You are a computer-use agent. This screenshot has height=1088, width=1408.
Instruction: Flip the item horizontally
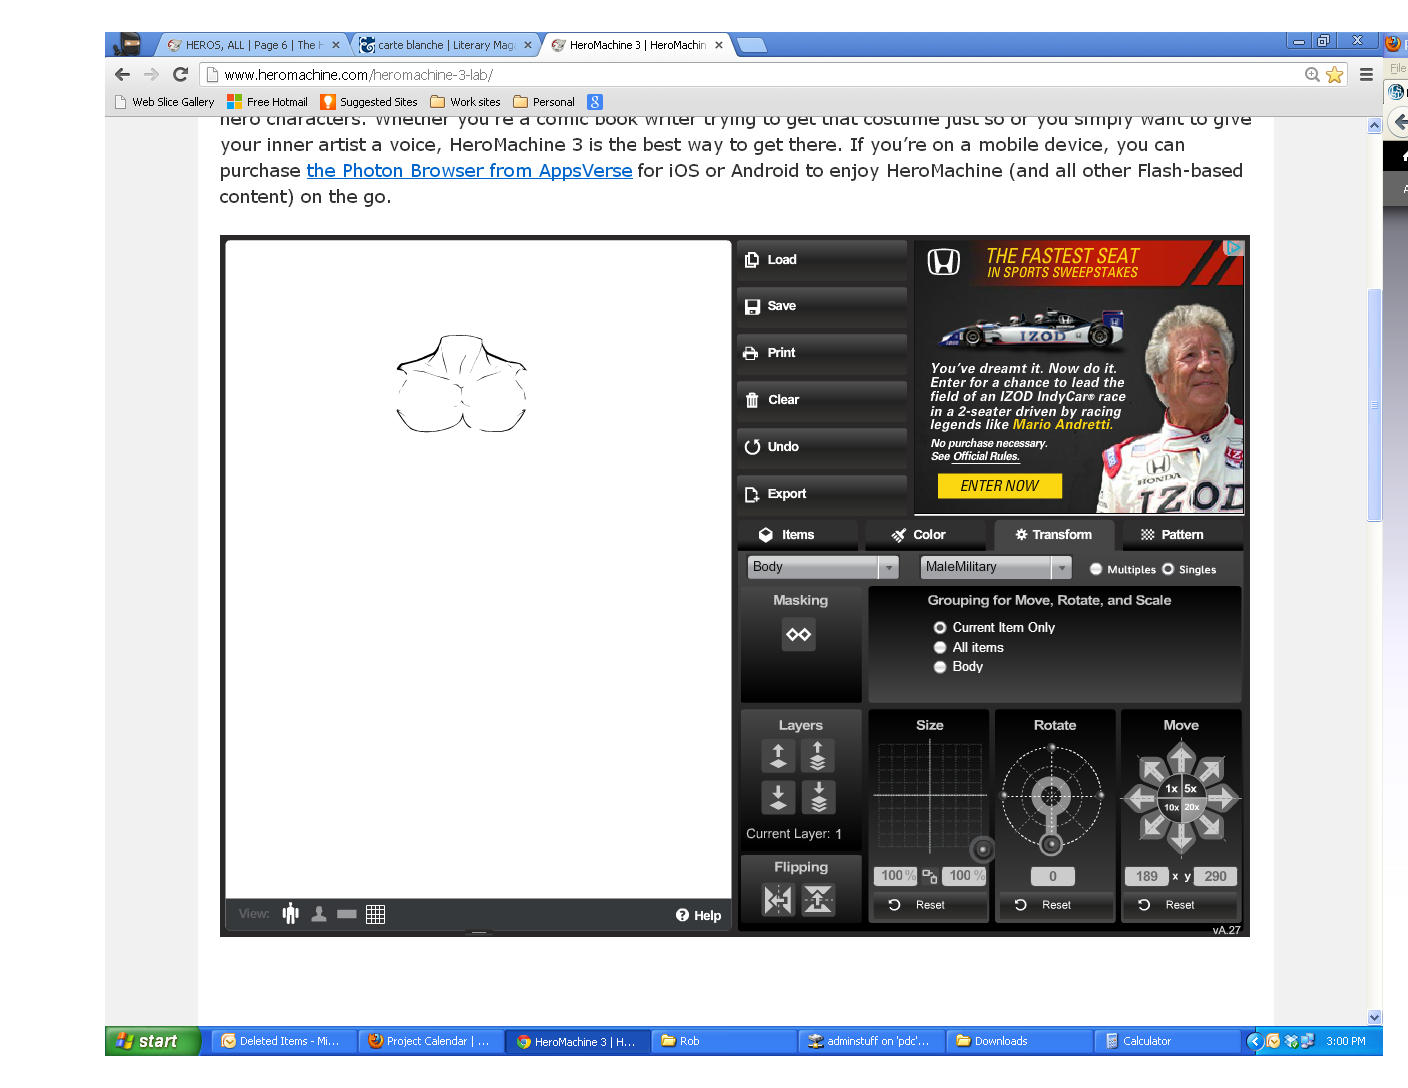(x=777, y=900)
